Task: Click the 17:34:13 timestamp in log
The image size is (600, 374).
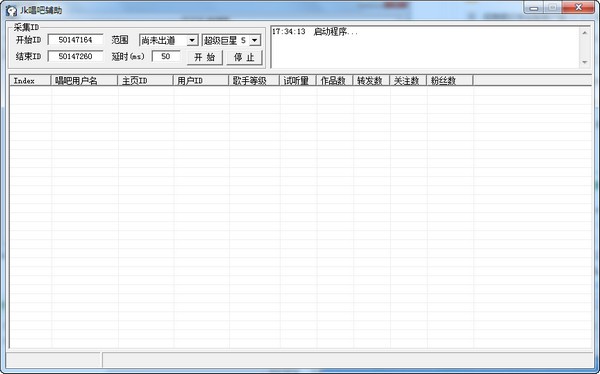Action: click(289, 32)
